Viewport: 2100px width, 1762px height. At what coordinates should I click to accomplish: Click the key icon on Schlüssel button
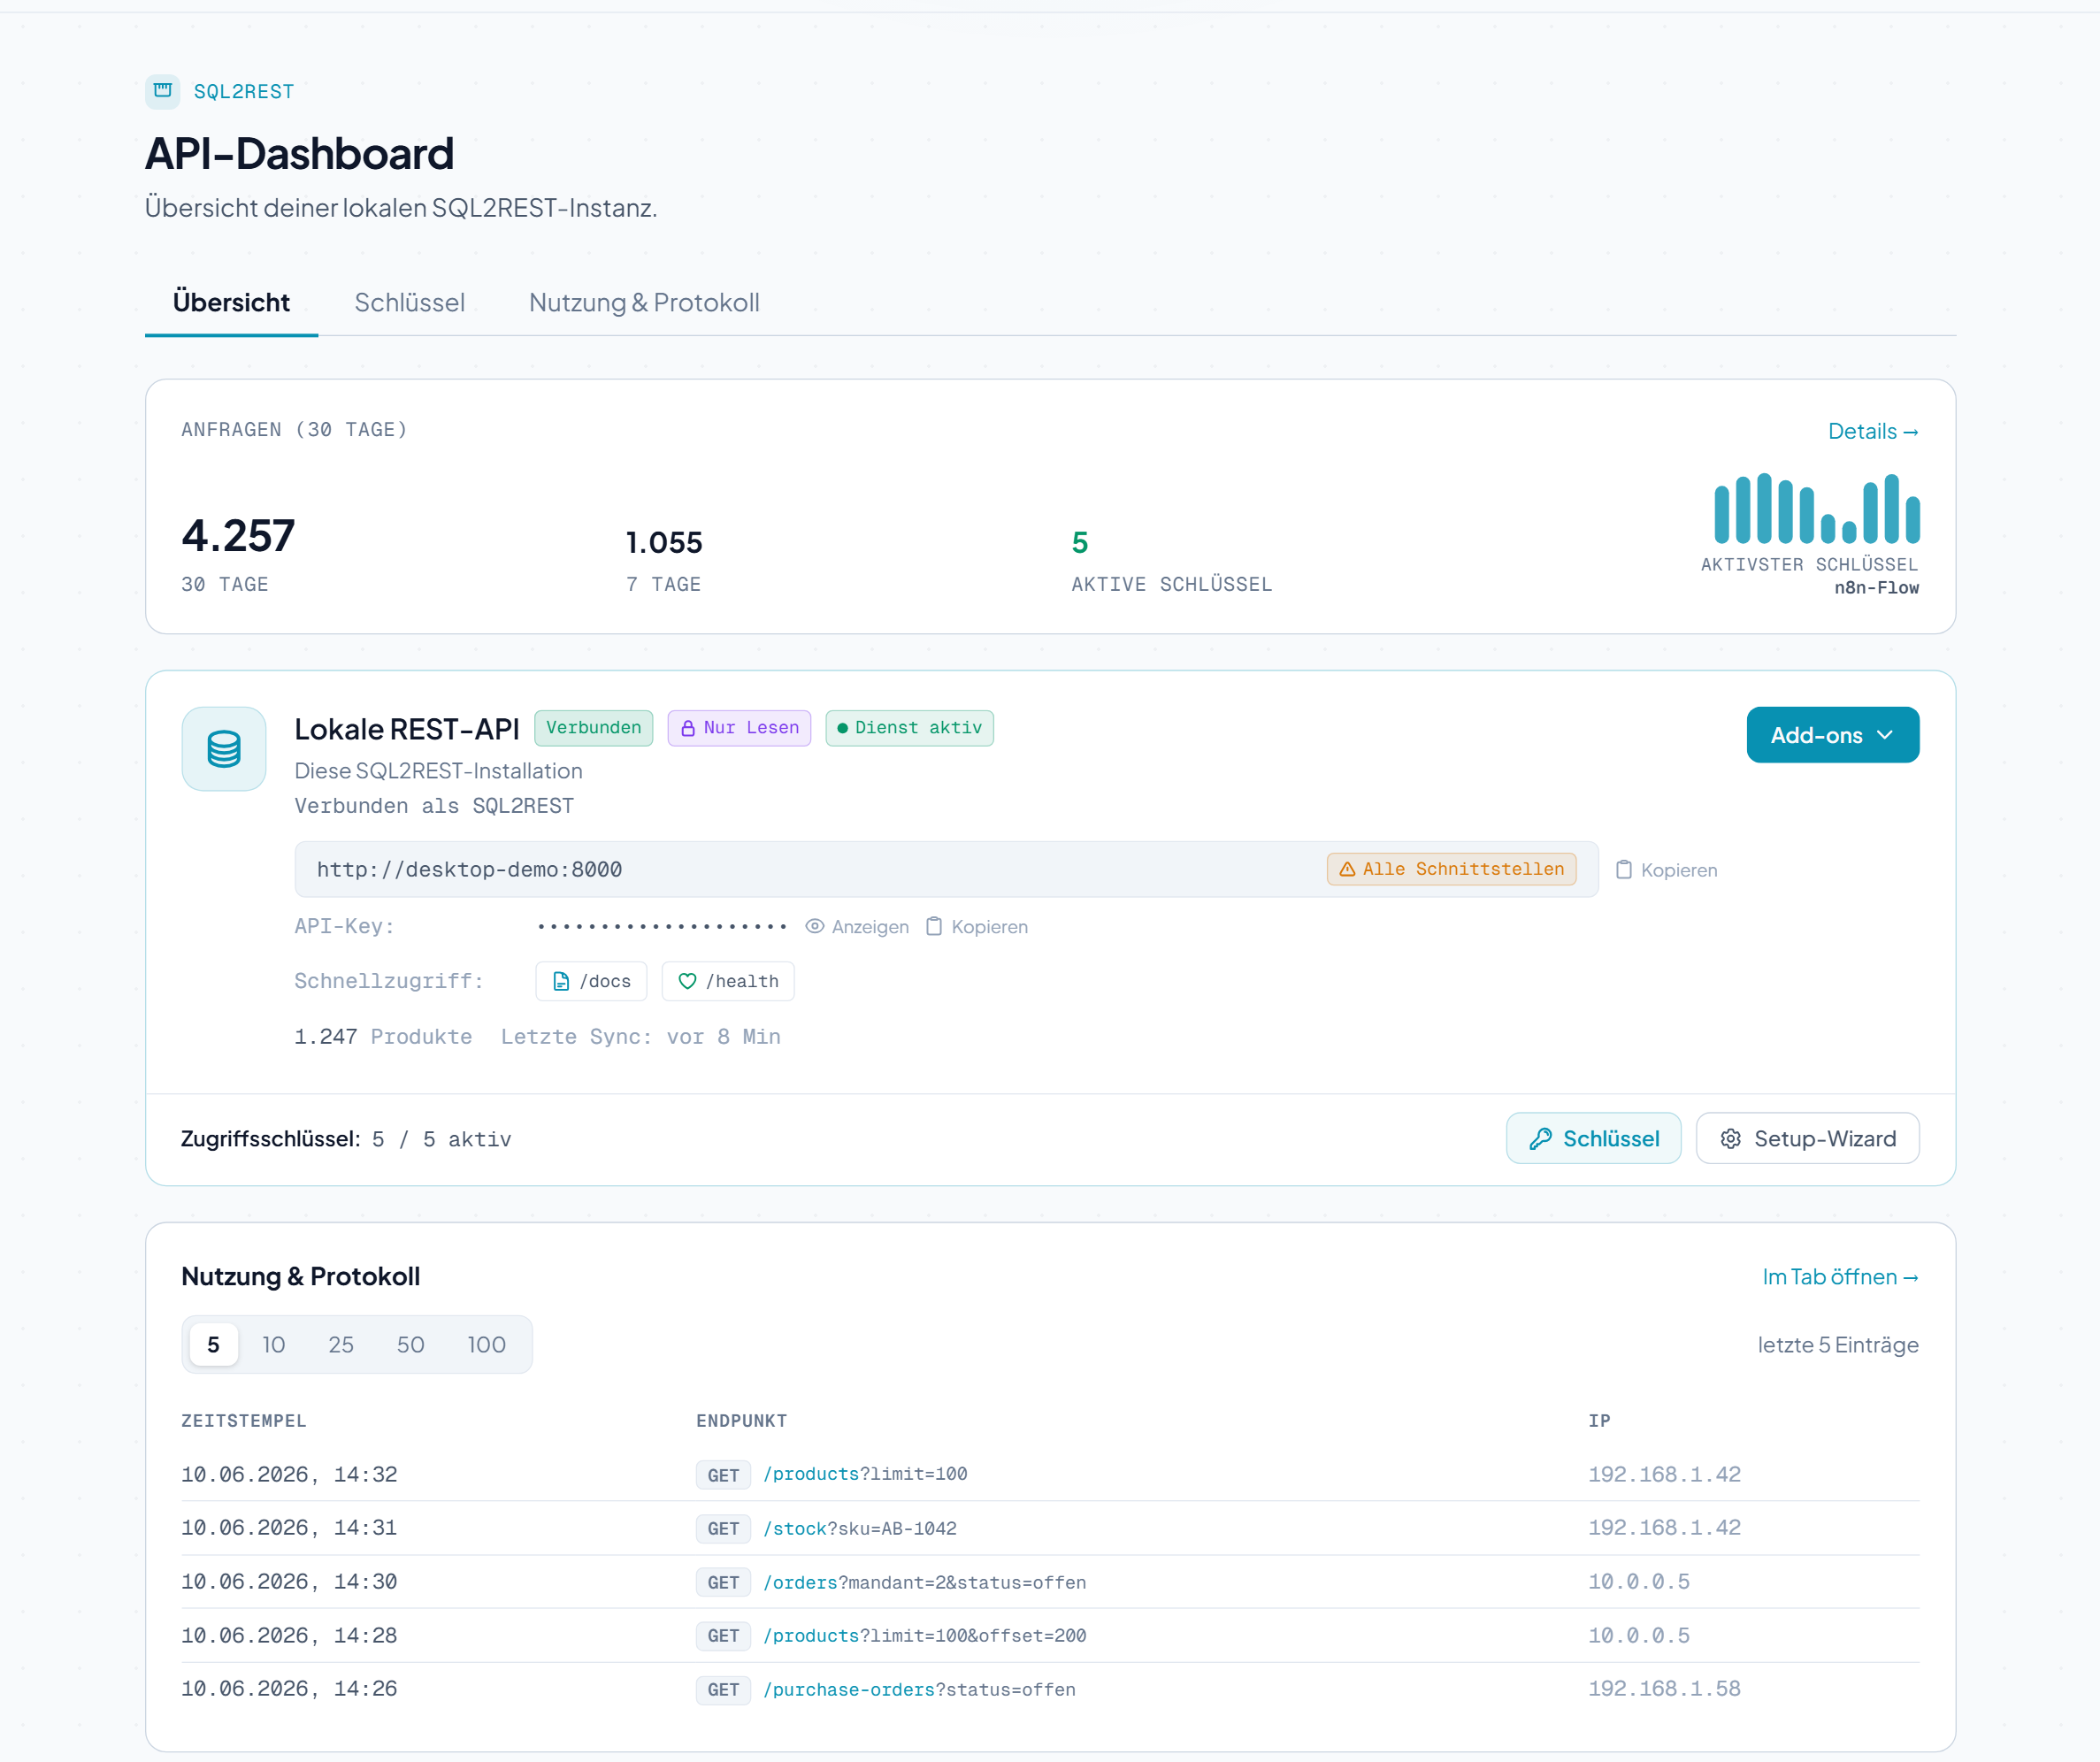pos(1541,1139)
